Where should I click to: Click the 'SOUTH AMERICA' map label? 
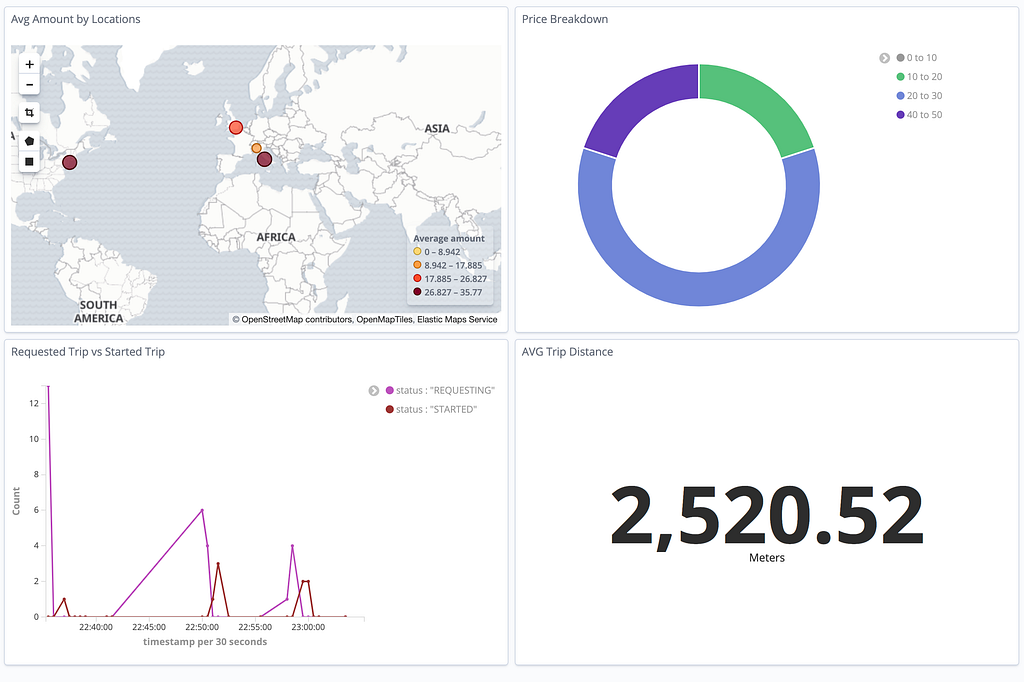pyautogui.click(x=99, y=312)
